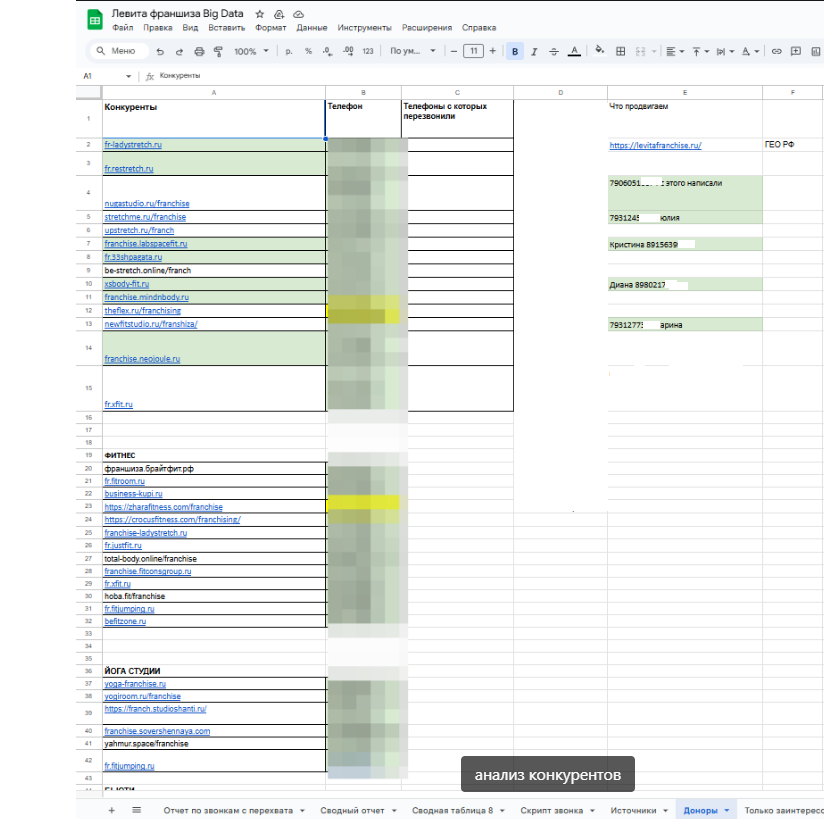Image resolution: width=824 pixels, height=819 pixels.
Task: Open the font dropdown
Action: pyautogui.click(x=412, y=51)
